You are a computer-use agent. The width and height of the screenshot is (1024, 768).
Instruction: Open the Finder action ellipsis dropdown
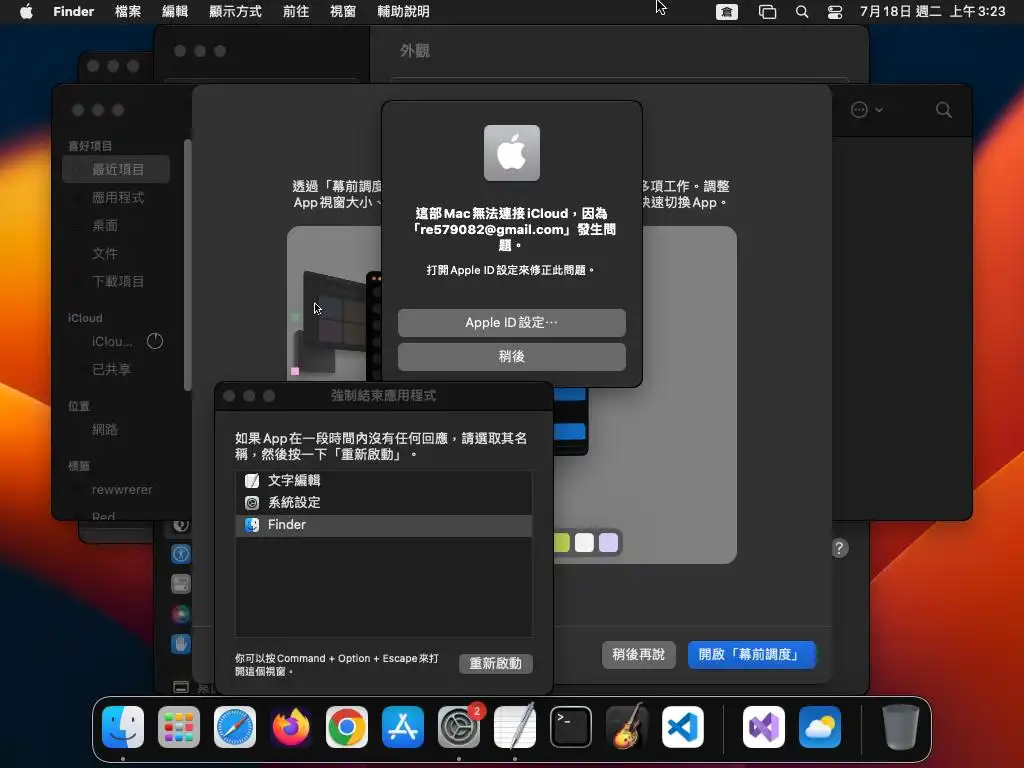pyautogui.click(x=867, y=110)
